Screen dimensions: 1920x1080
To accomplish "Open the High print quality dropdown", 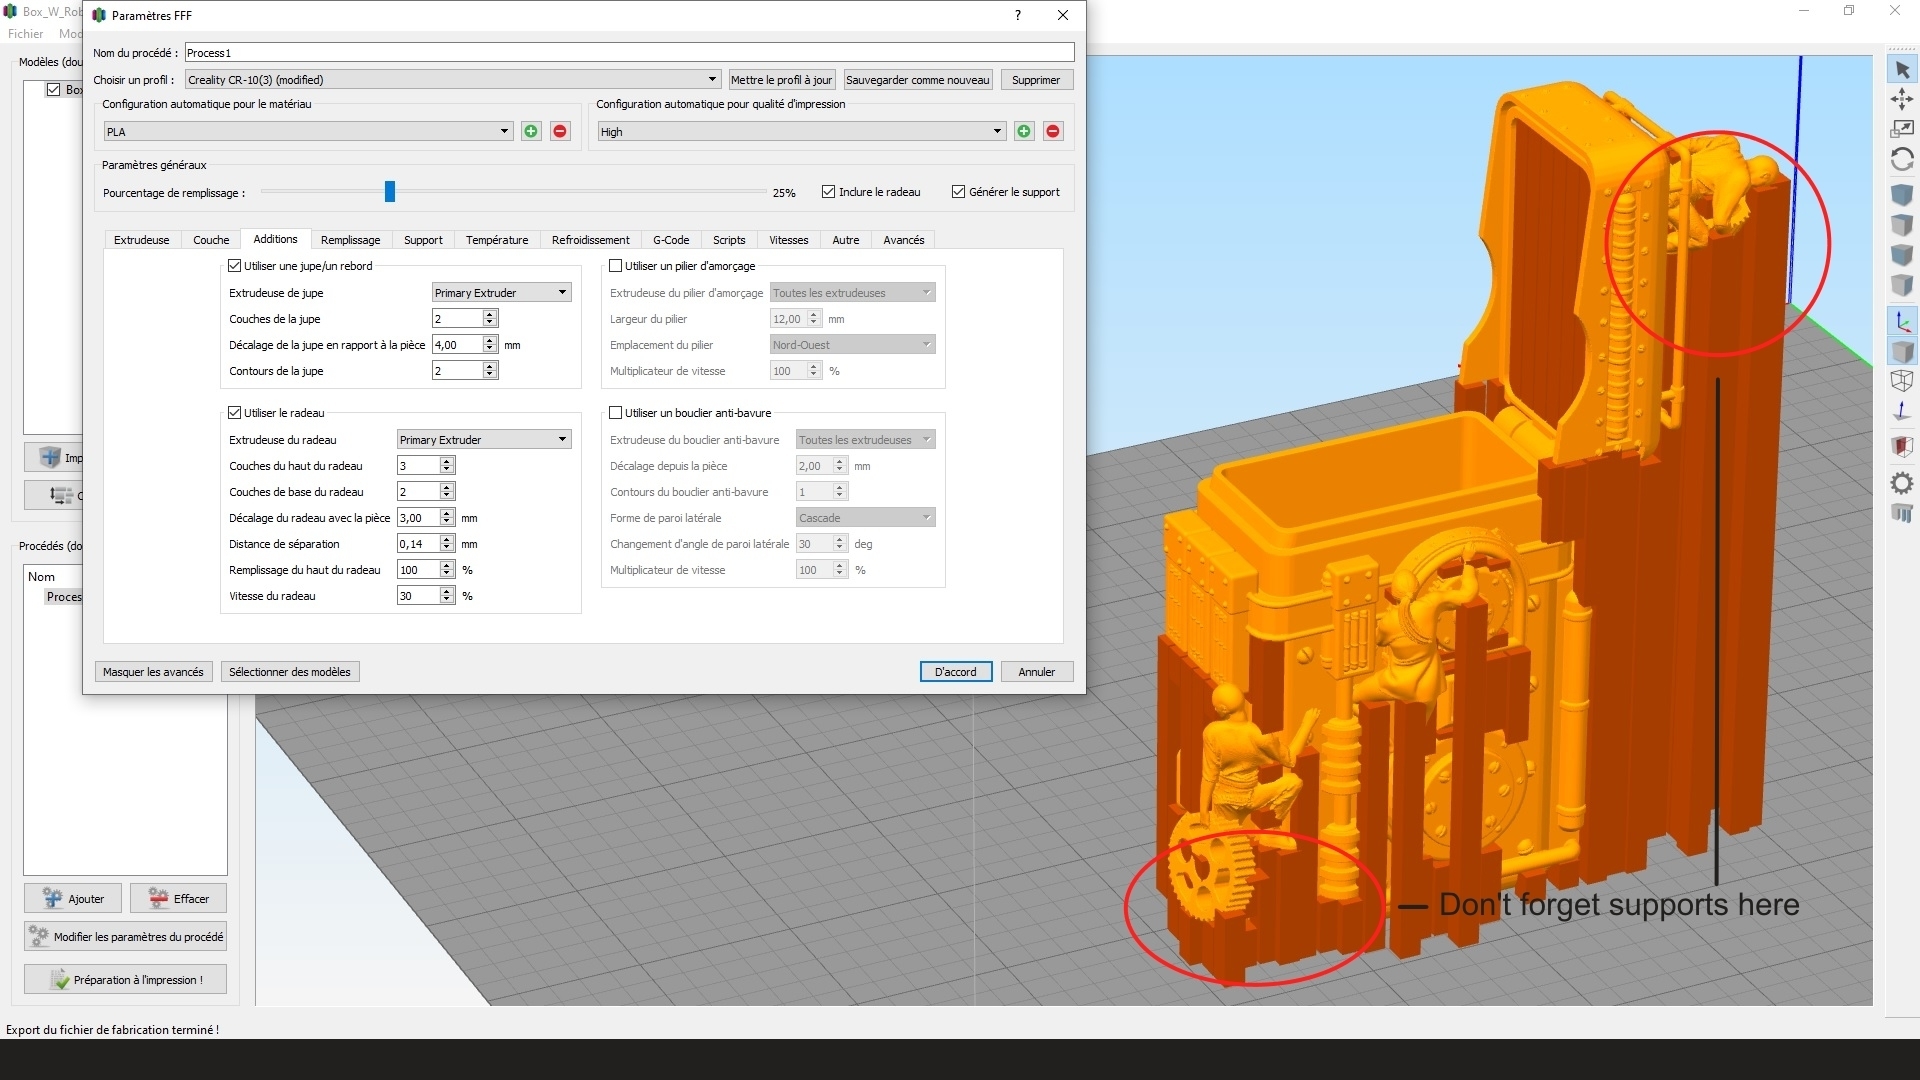I will point(801,132).
